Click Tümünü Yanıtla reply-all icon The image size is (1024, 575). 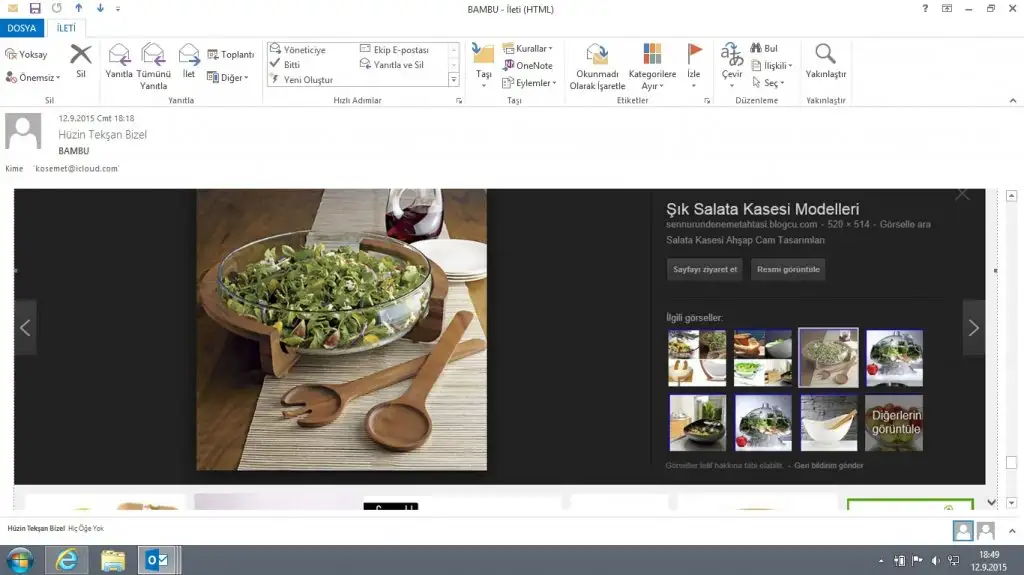click(153, 56)
